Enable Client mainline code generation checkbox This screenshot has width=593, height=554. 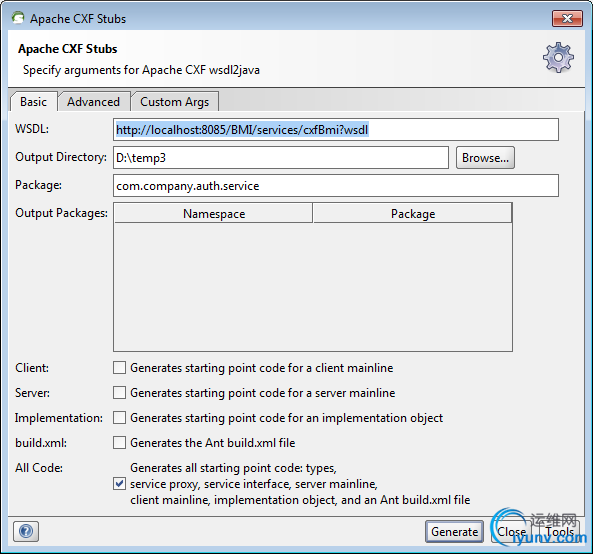[120, 368]
